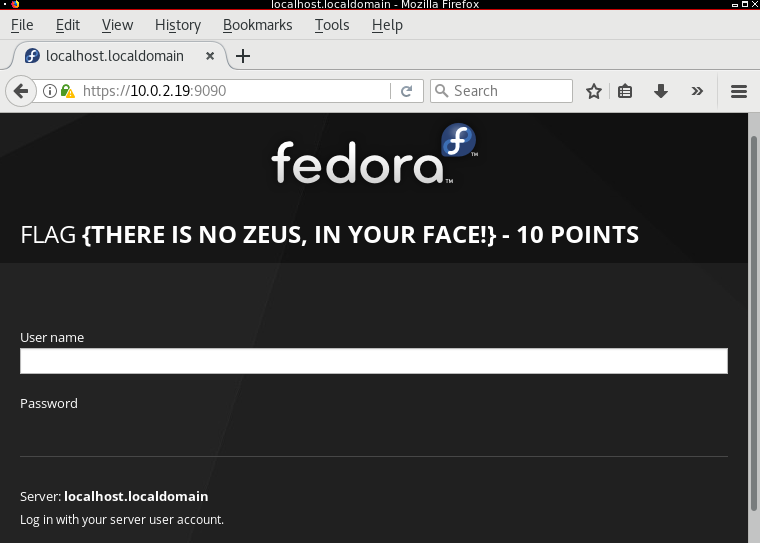The width and height of the screenshot is (760, 543).
Task: Open the Firefox hamburger menu
Action: 739,91
